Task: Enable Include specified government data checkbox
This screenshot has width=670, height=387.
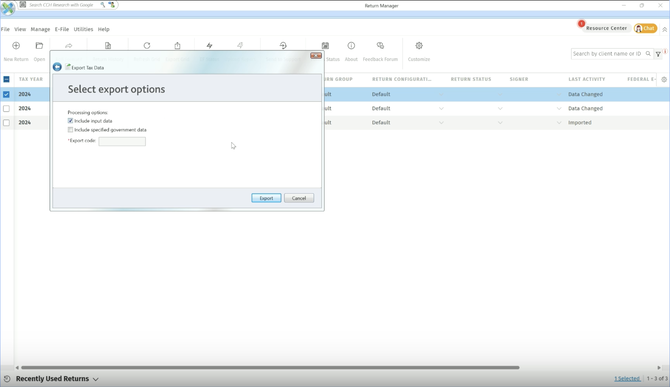Action: (x=71, y=130)
